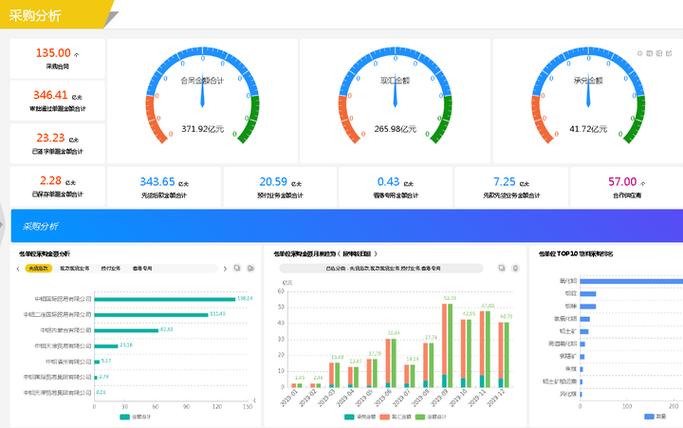Select the yellow highlighted tab in the company chart
Viewport: 683px width, 428px height.
39,268
